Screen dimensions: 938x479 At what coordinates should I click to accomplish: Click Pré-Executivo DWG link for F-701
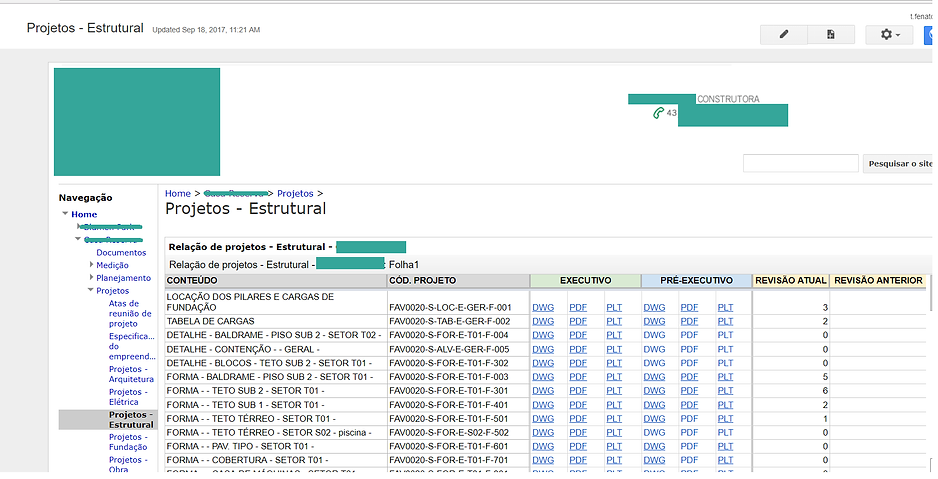click(654, 460)
